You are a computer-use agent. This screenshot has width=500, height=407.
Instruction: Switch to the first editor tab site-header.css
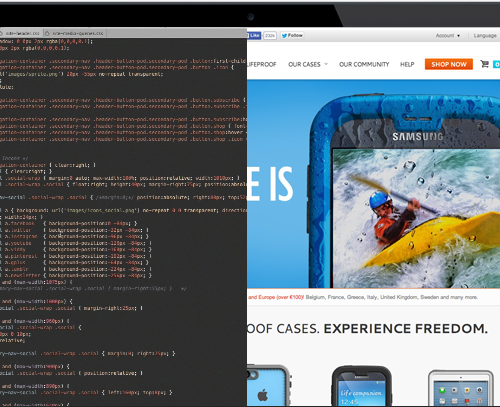point(22,33)
